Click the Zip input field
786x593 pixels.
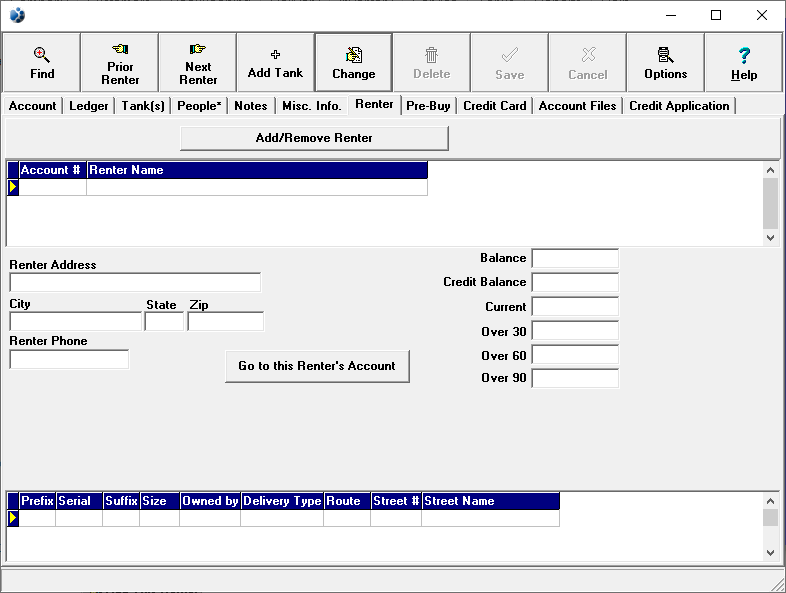[226, 321]
